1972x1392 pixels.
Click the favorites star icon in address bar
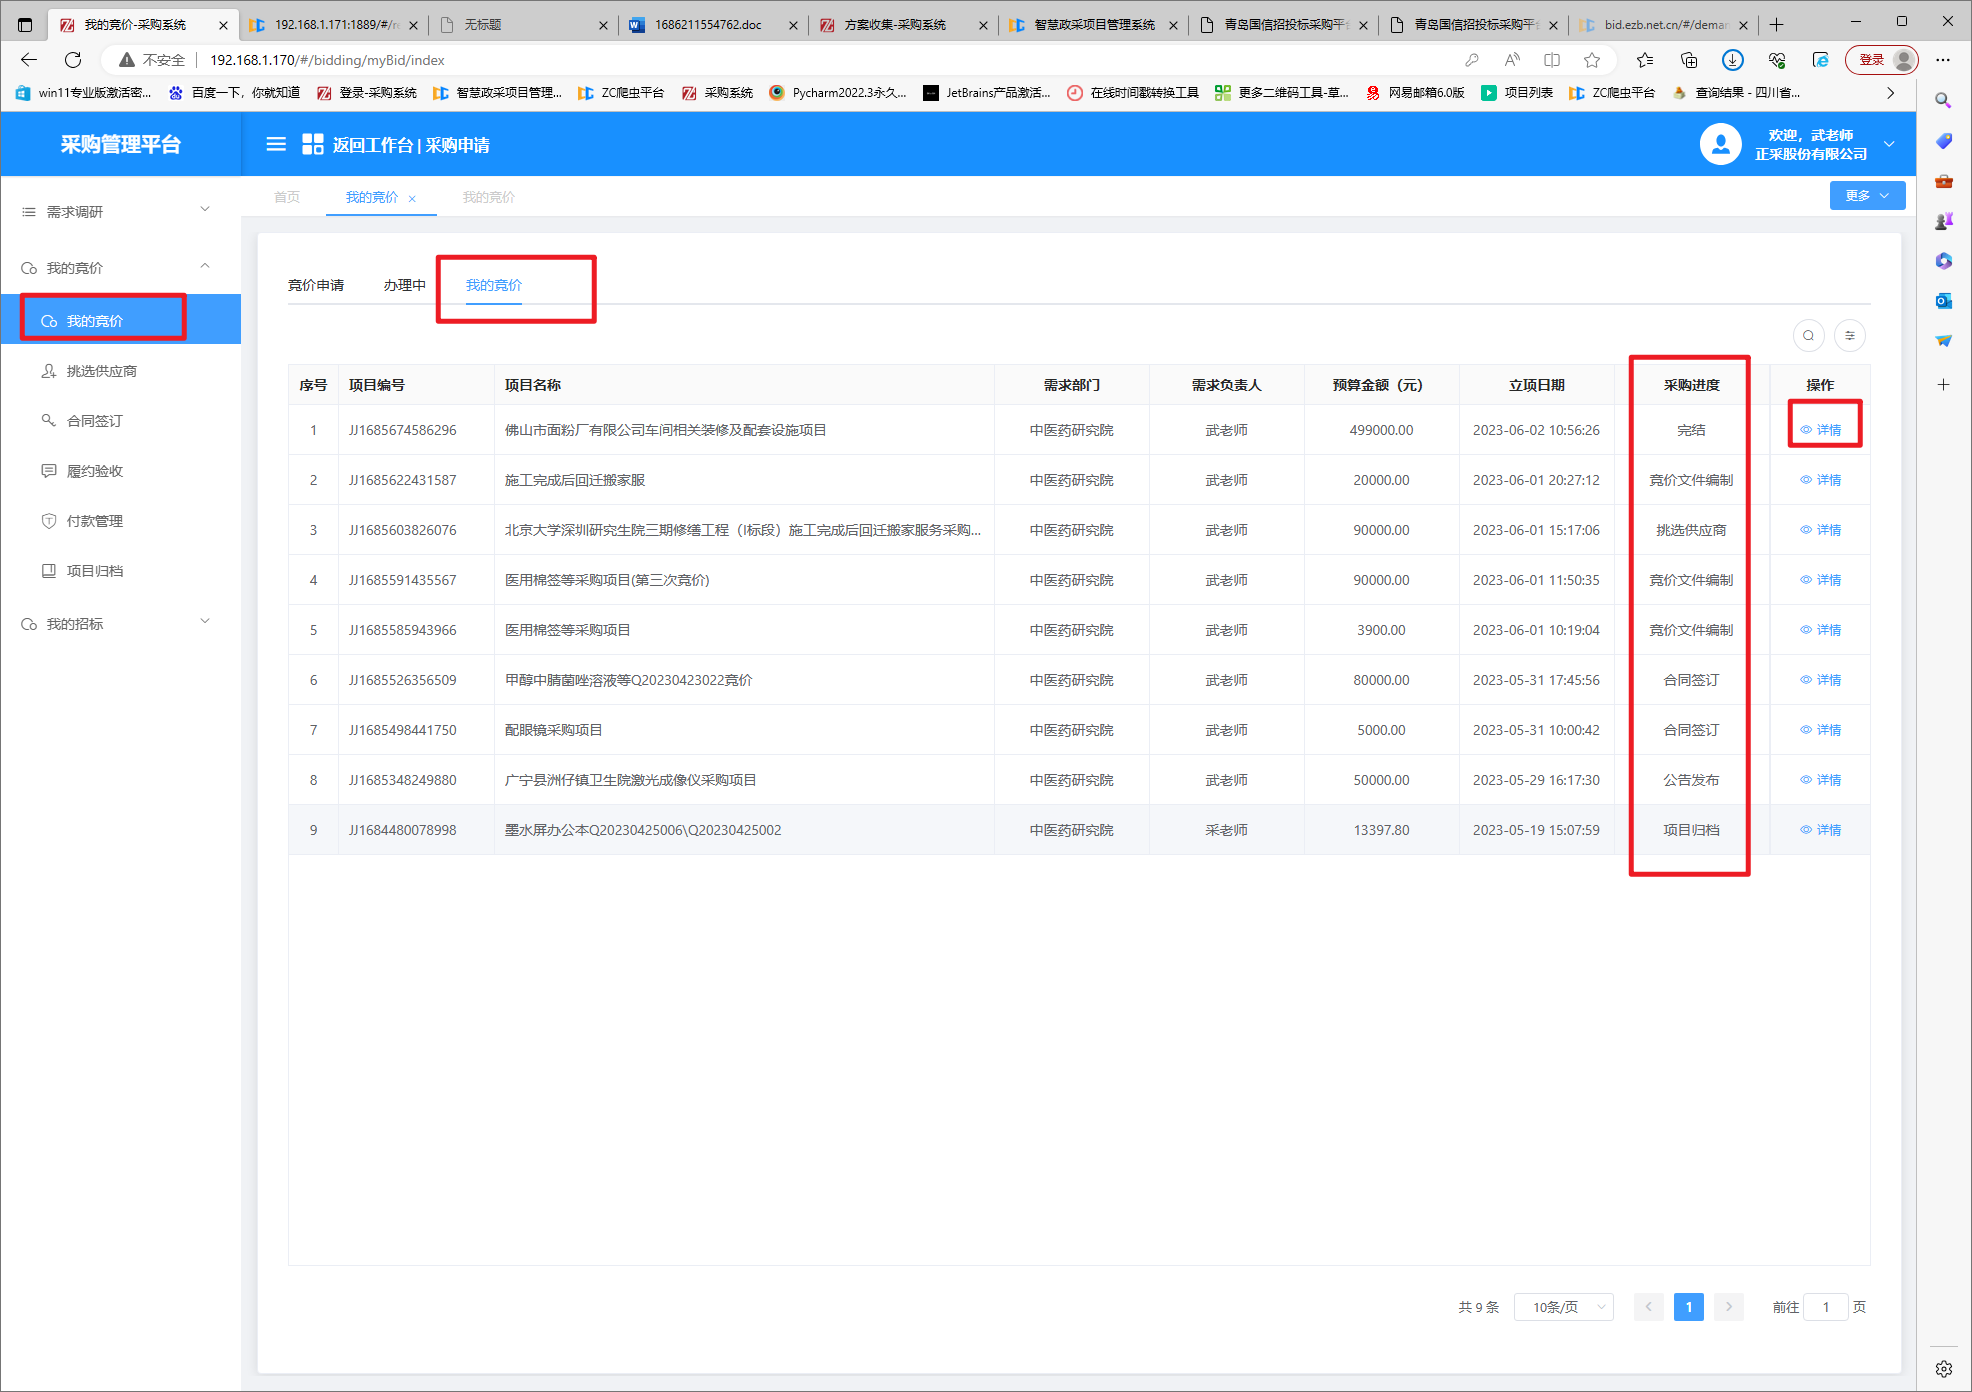point(1592,60)
